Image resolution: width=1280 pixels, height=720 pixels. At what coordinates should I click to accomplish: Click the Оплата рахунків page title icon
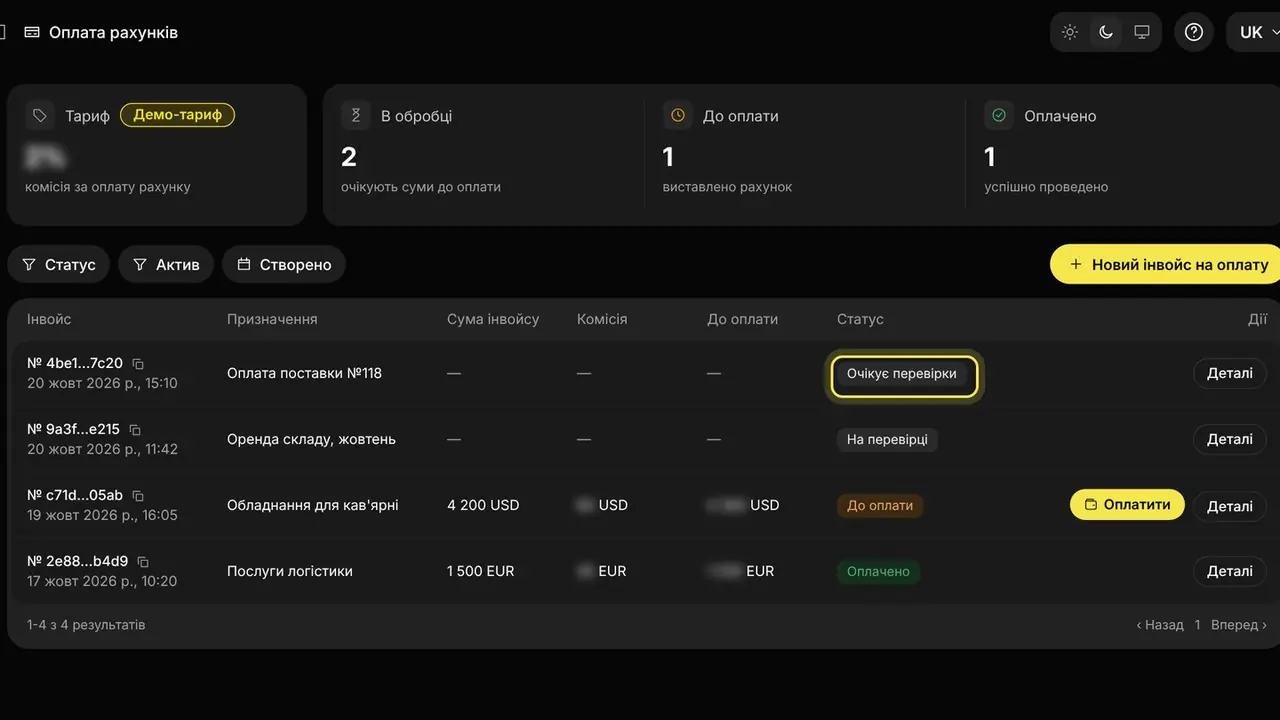click(32, 32)
